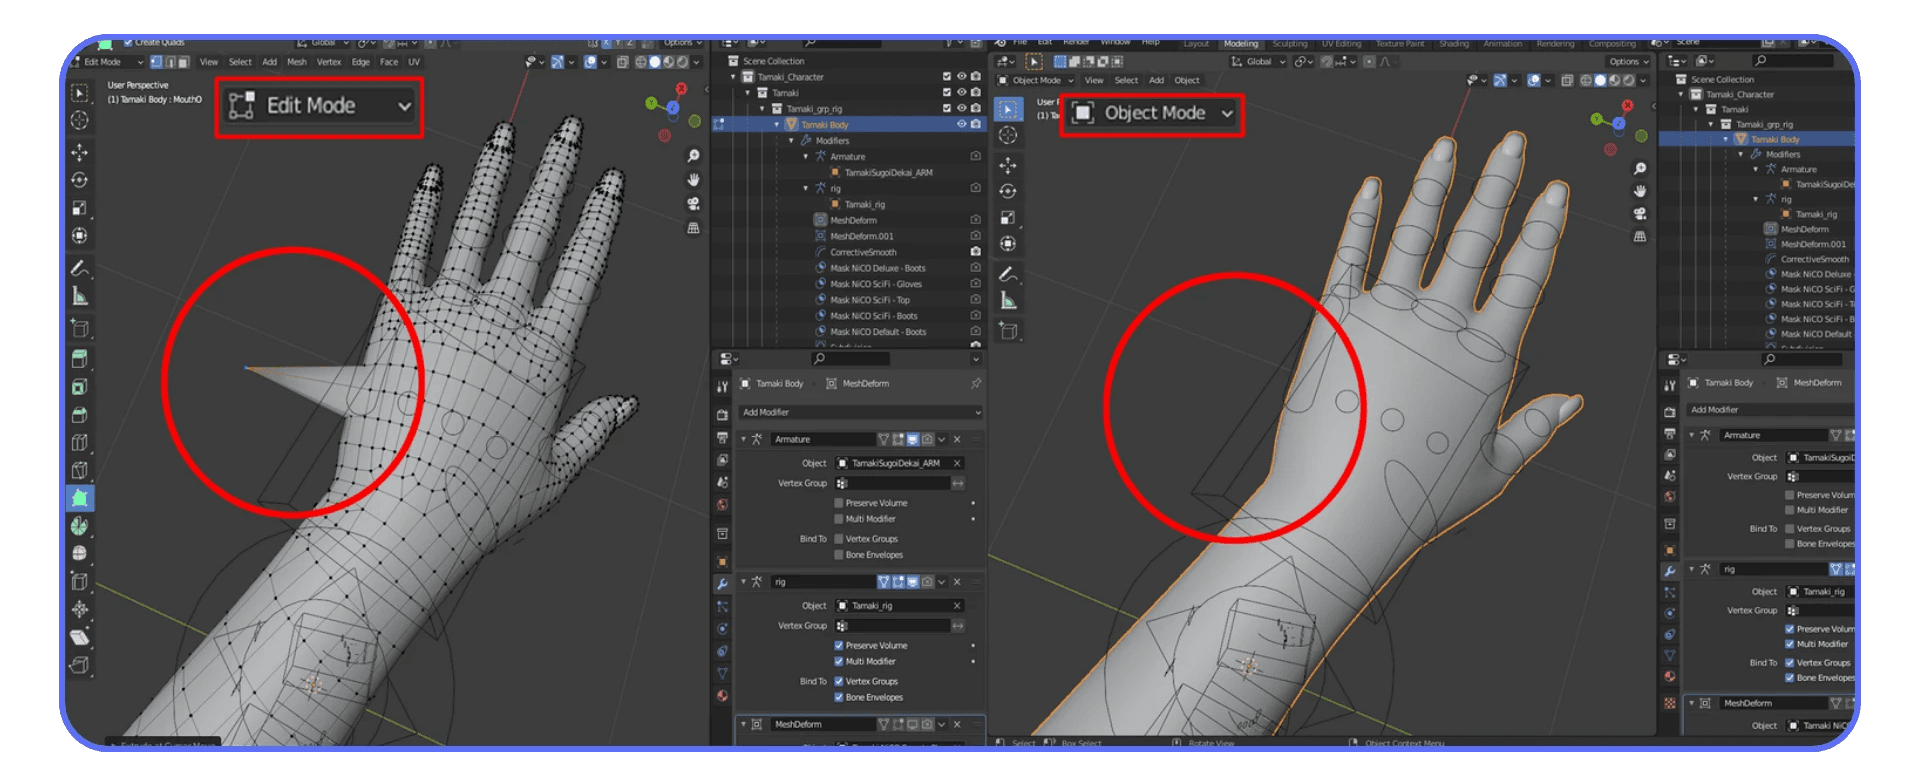Collapse the Armature modifier panel in middle properties

click(x=744, y=439)
